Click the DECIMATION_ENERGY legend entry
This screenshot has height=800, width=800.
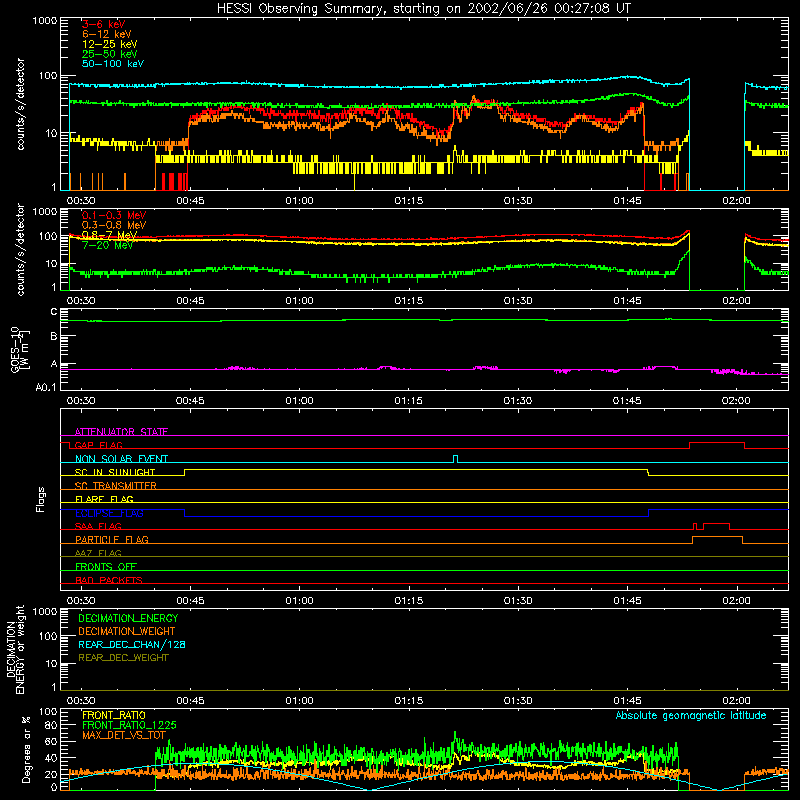pos(128,618)
